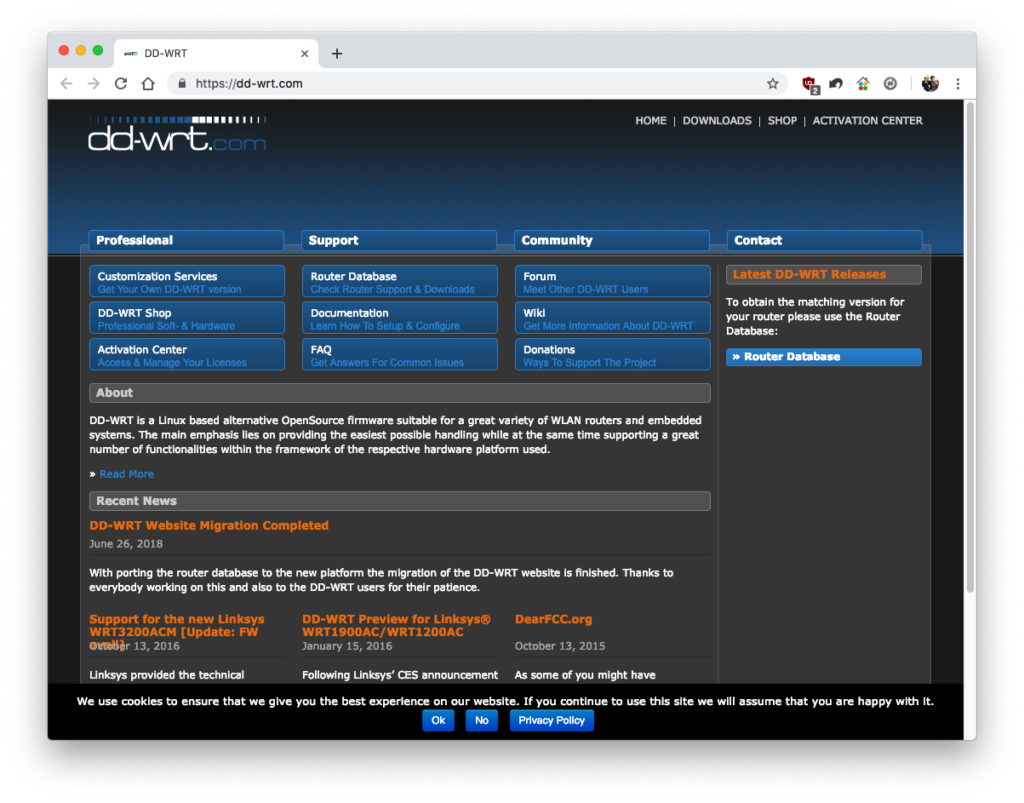The width and height of the screenshot is (1024, 803).
Task: Open the DD-WRT Shop tile
Action: tap(187, 318)
